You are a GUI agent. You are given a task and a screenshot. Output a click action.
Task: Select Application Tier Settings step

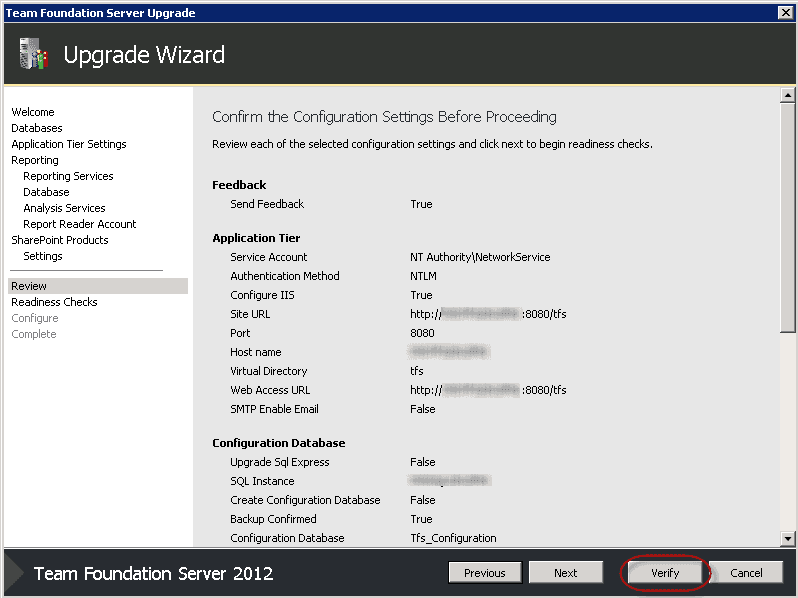69,144
